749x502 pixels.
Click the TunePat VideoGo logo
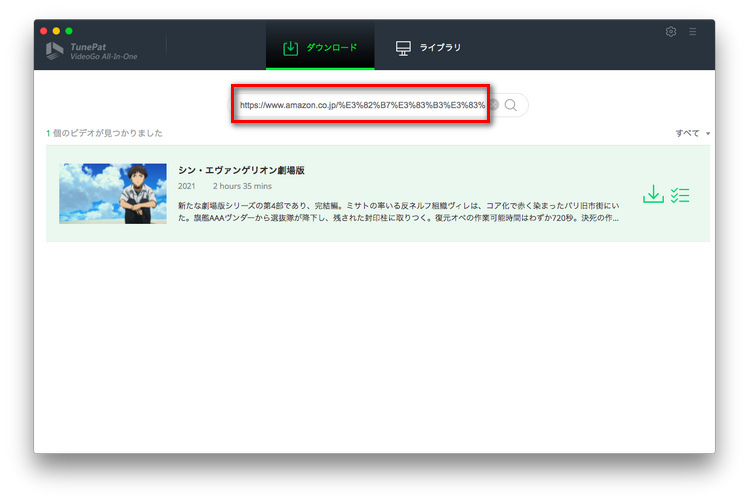(92, 51)
